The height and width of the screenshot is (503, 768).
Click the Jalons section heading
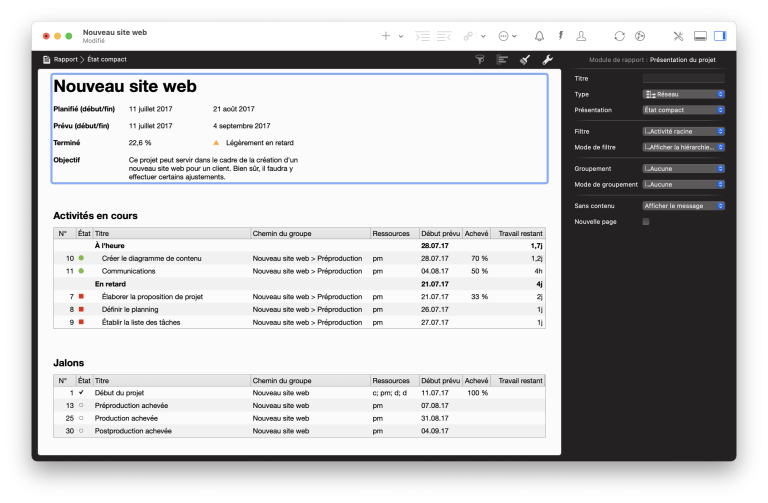pos(69,363)
